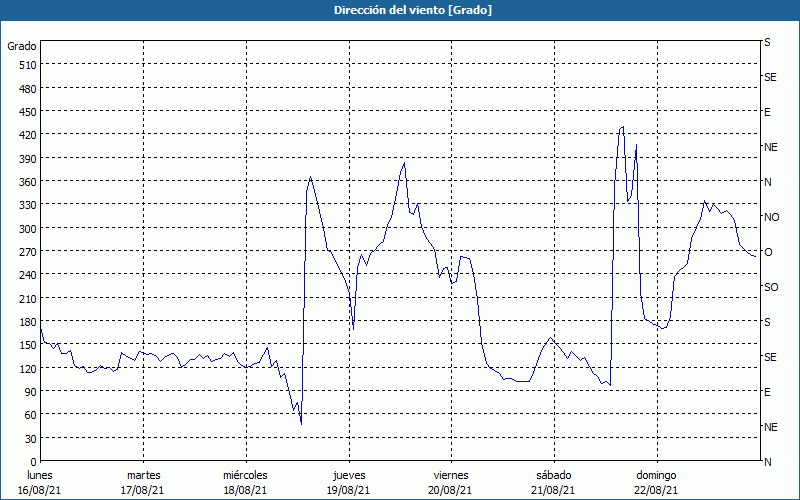The height and width of the screenshot is (500, 800).
Task: Select the 0 value on the degree axis
Action: (x=34, y=462)
